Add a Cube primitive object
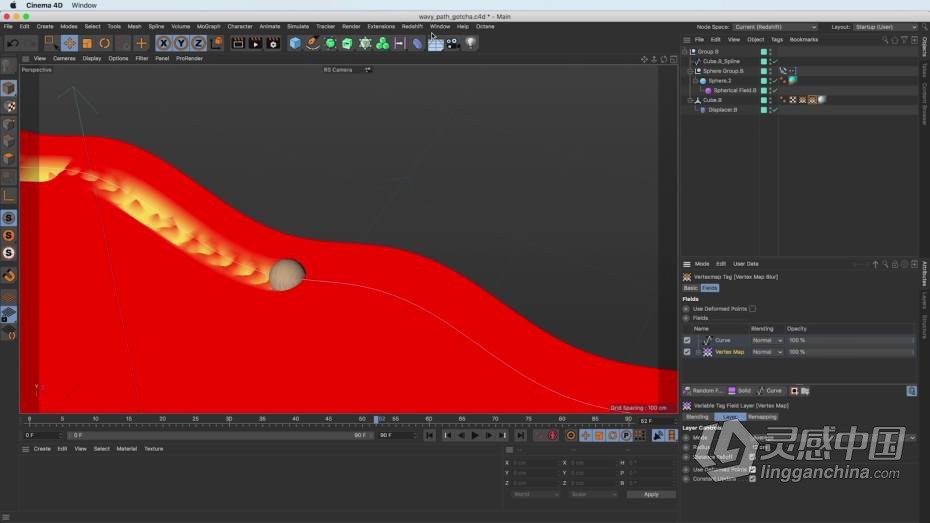 295,43
